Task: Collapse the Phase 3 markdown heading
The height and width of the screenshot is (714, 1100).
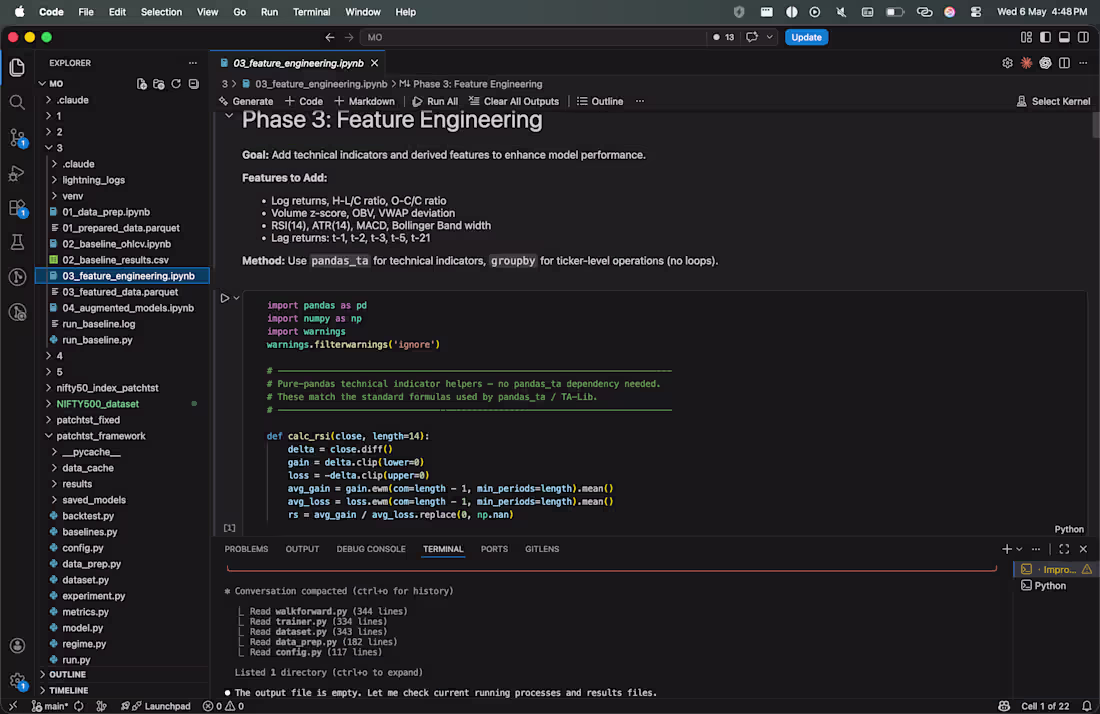Action: (229, 115)
